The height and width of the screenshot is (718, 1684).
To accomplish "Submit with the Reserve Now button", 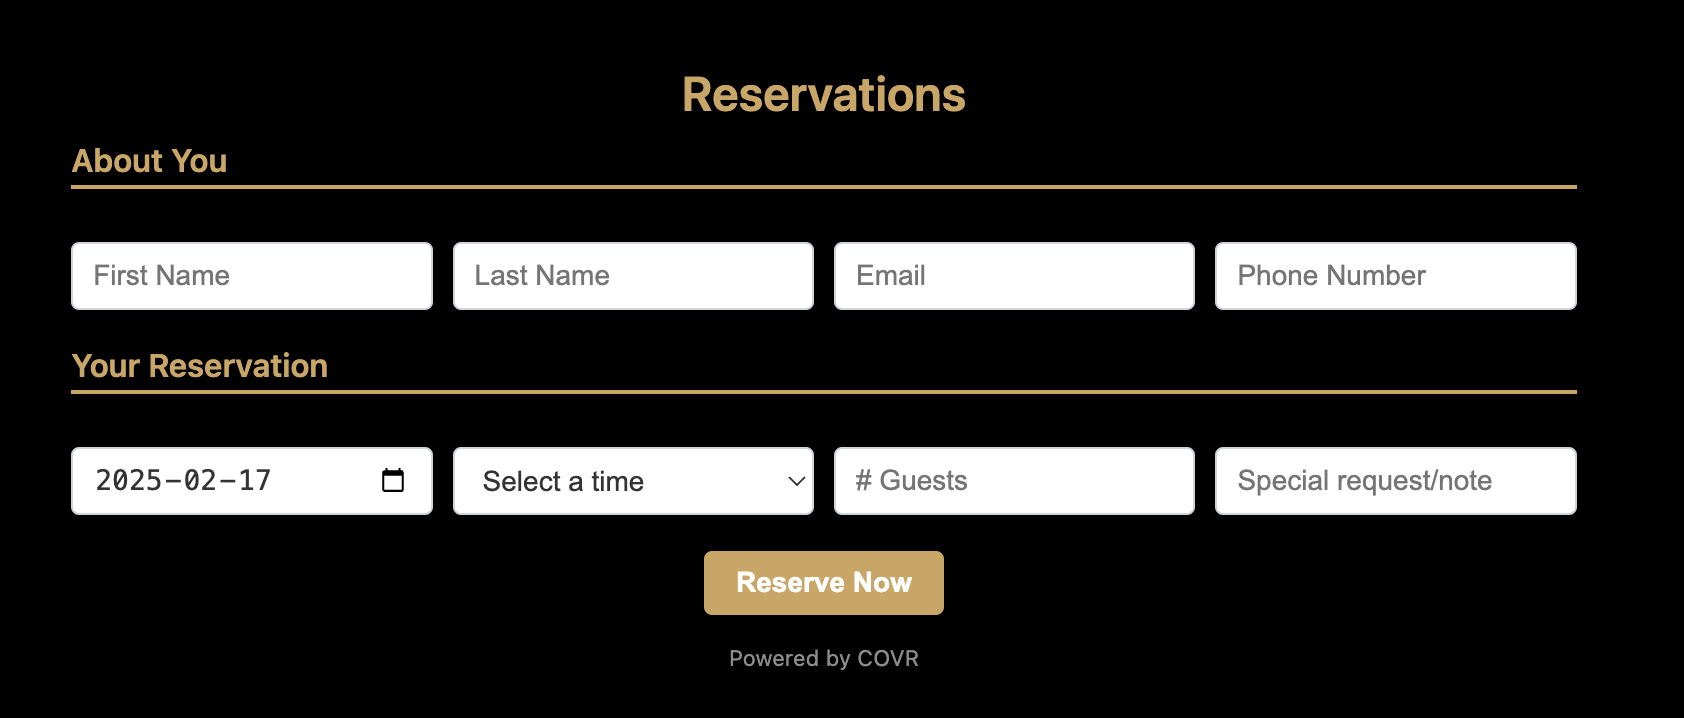I will pos(824,583).
